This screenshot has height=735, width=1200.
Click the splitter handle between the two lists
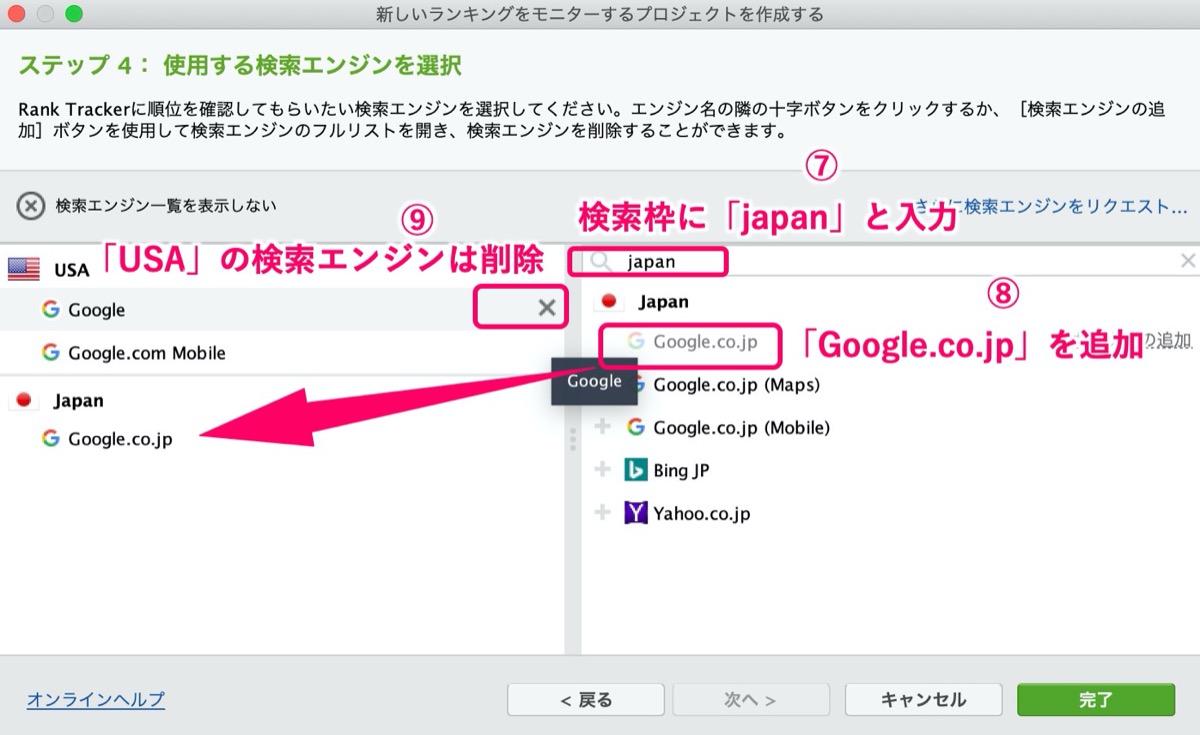point(573,440)
